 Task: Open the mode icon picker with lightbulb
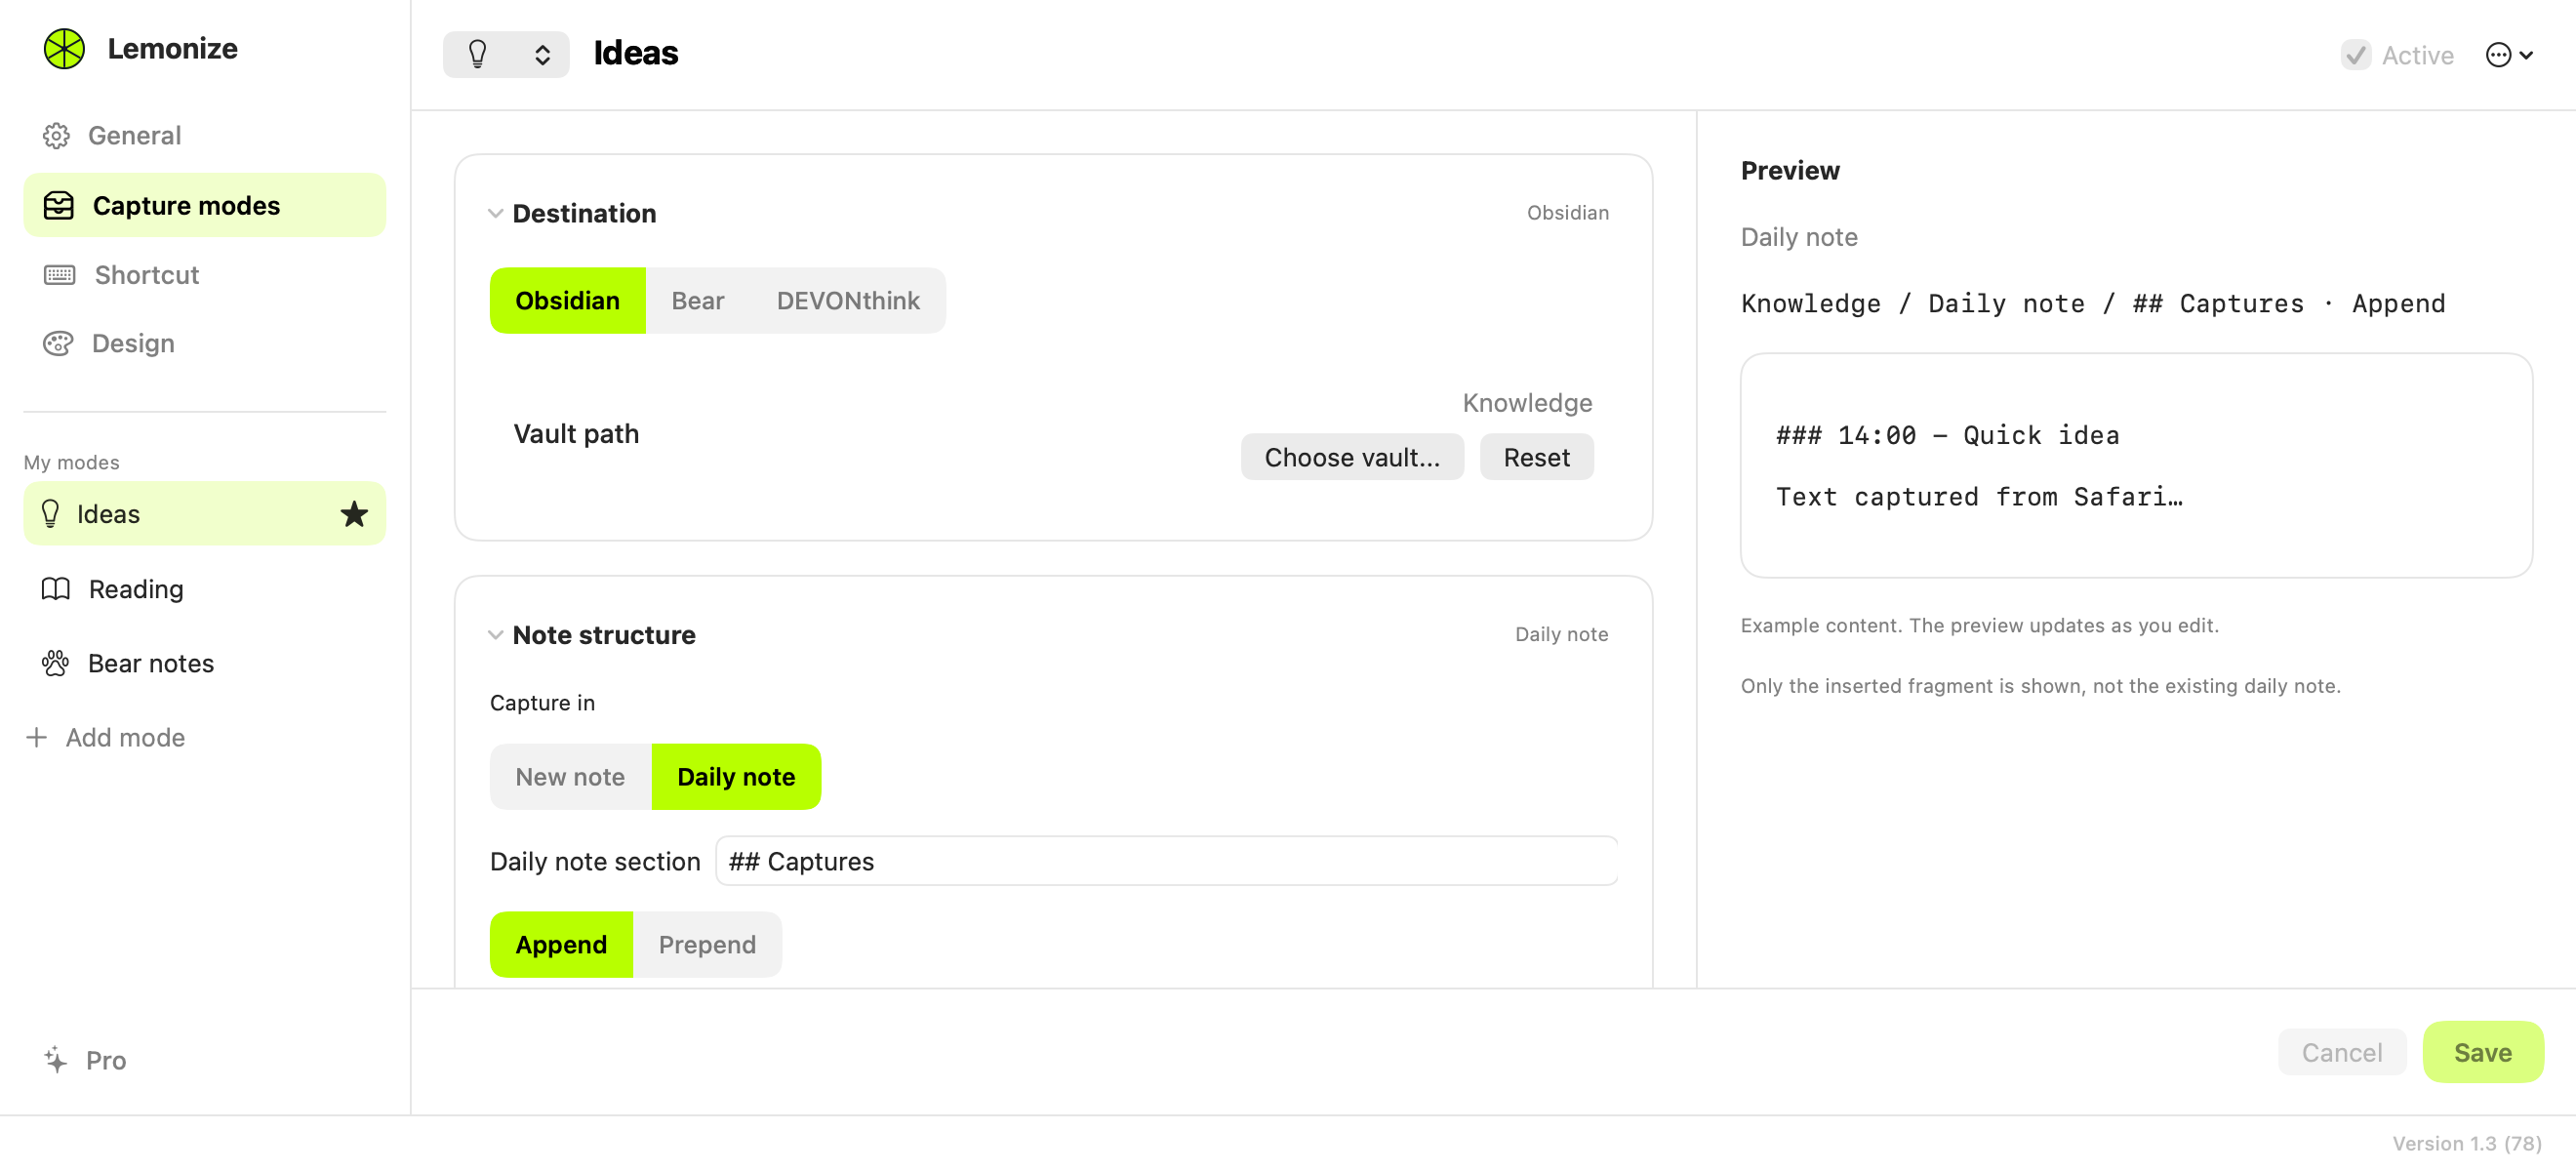coord(506,54)
